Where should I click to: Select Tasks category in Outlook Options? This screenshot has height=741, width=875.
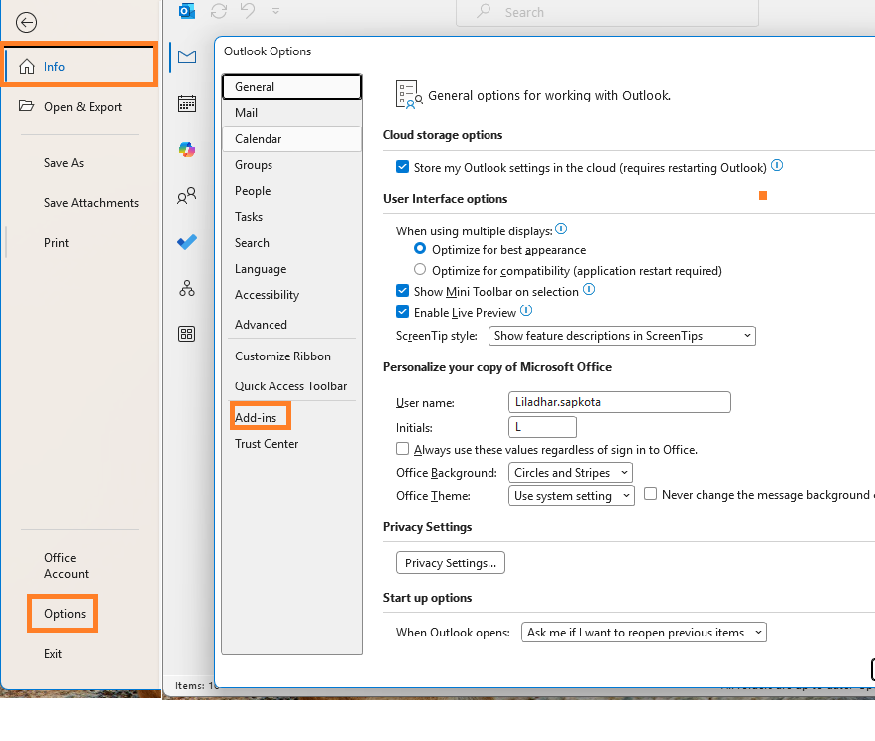click(292, 217)
